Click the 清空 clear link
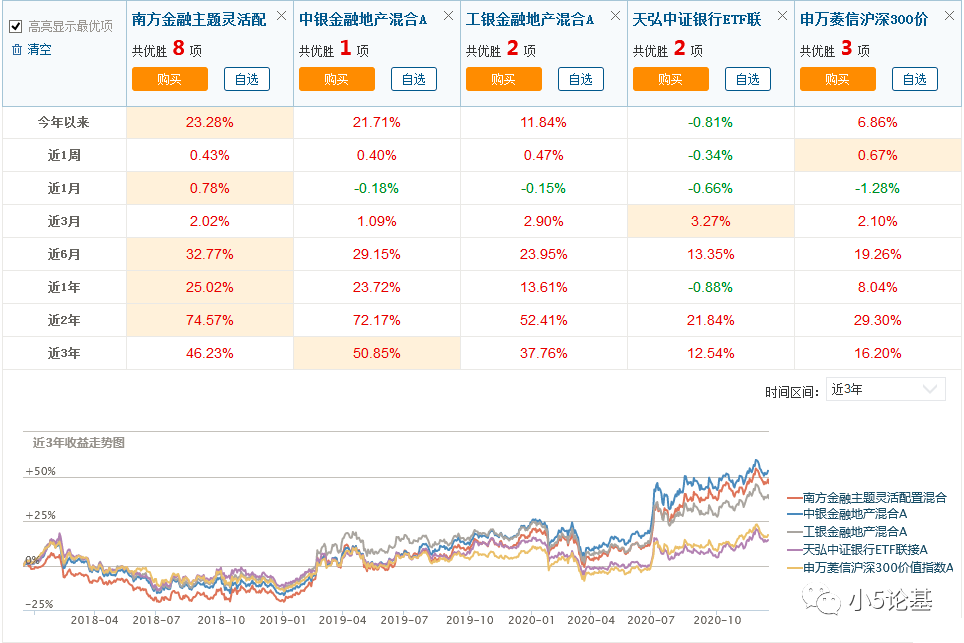Image resolution: width=964 pixels, height=643 pixels. (x=40, y=49)
